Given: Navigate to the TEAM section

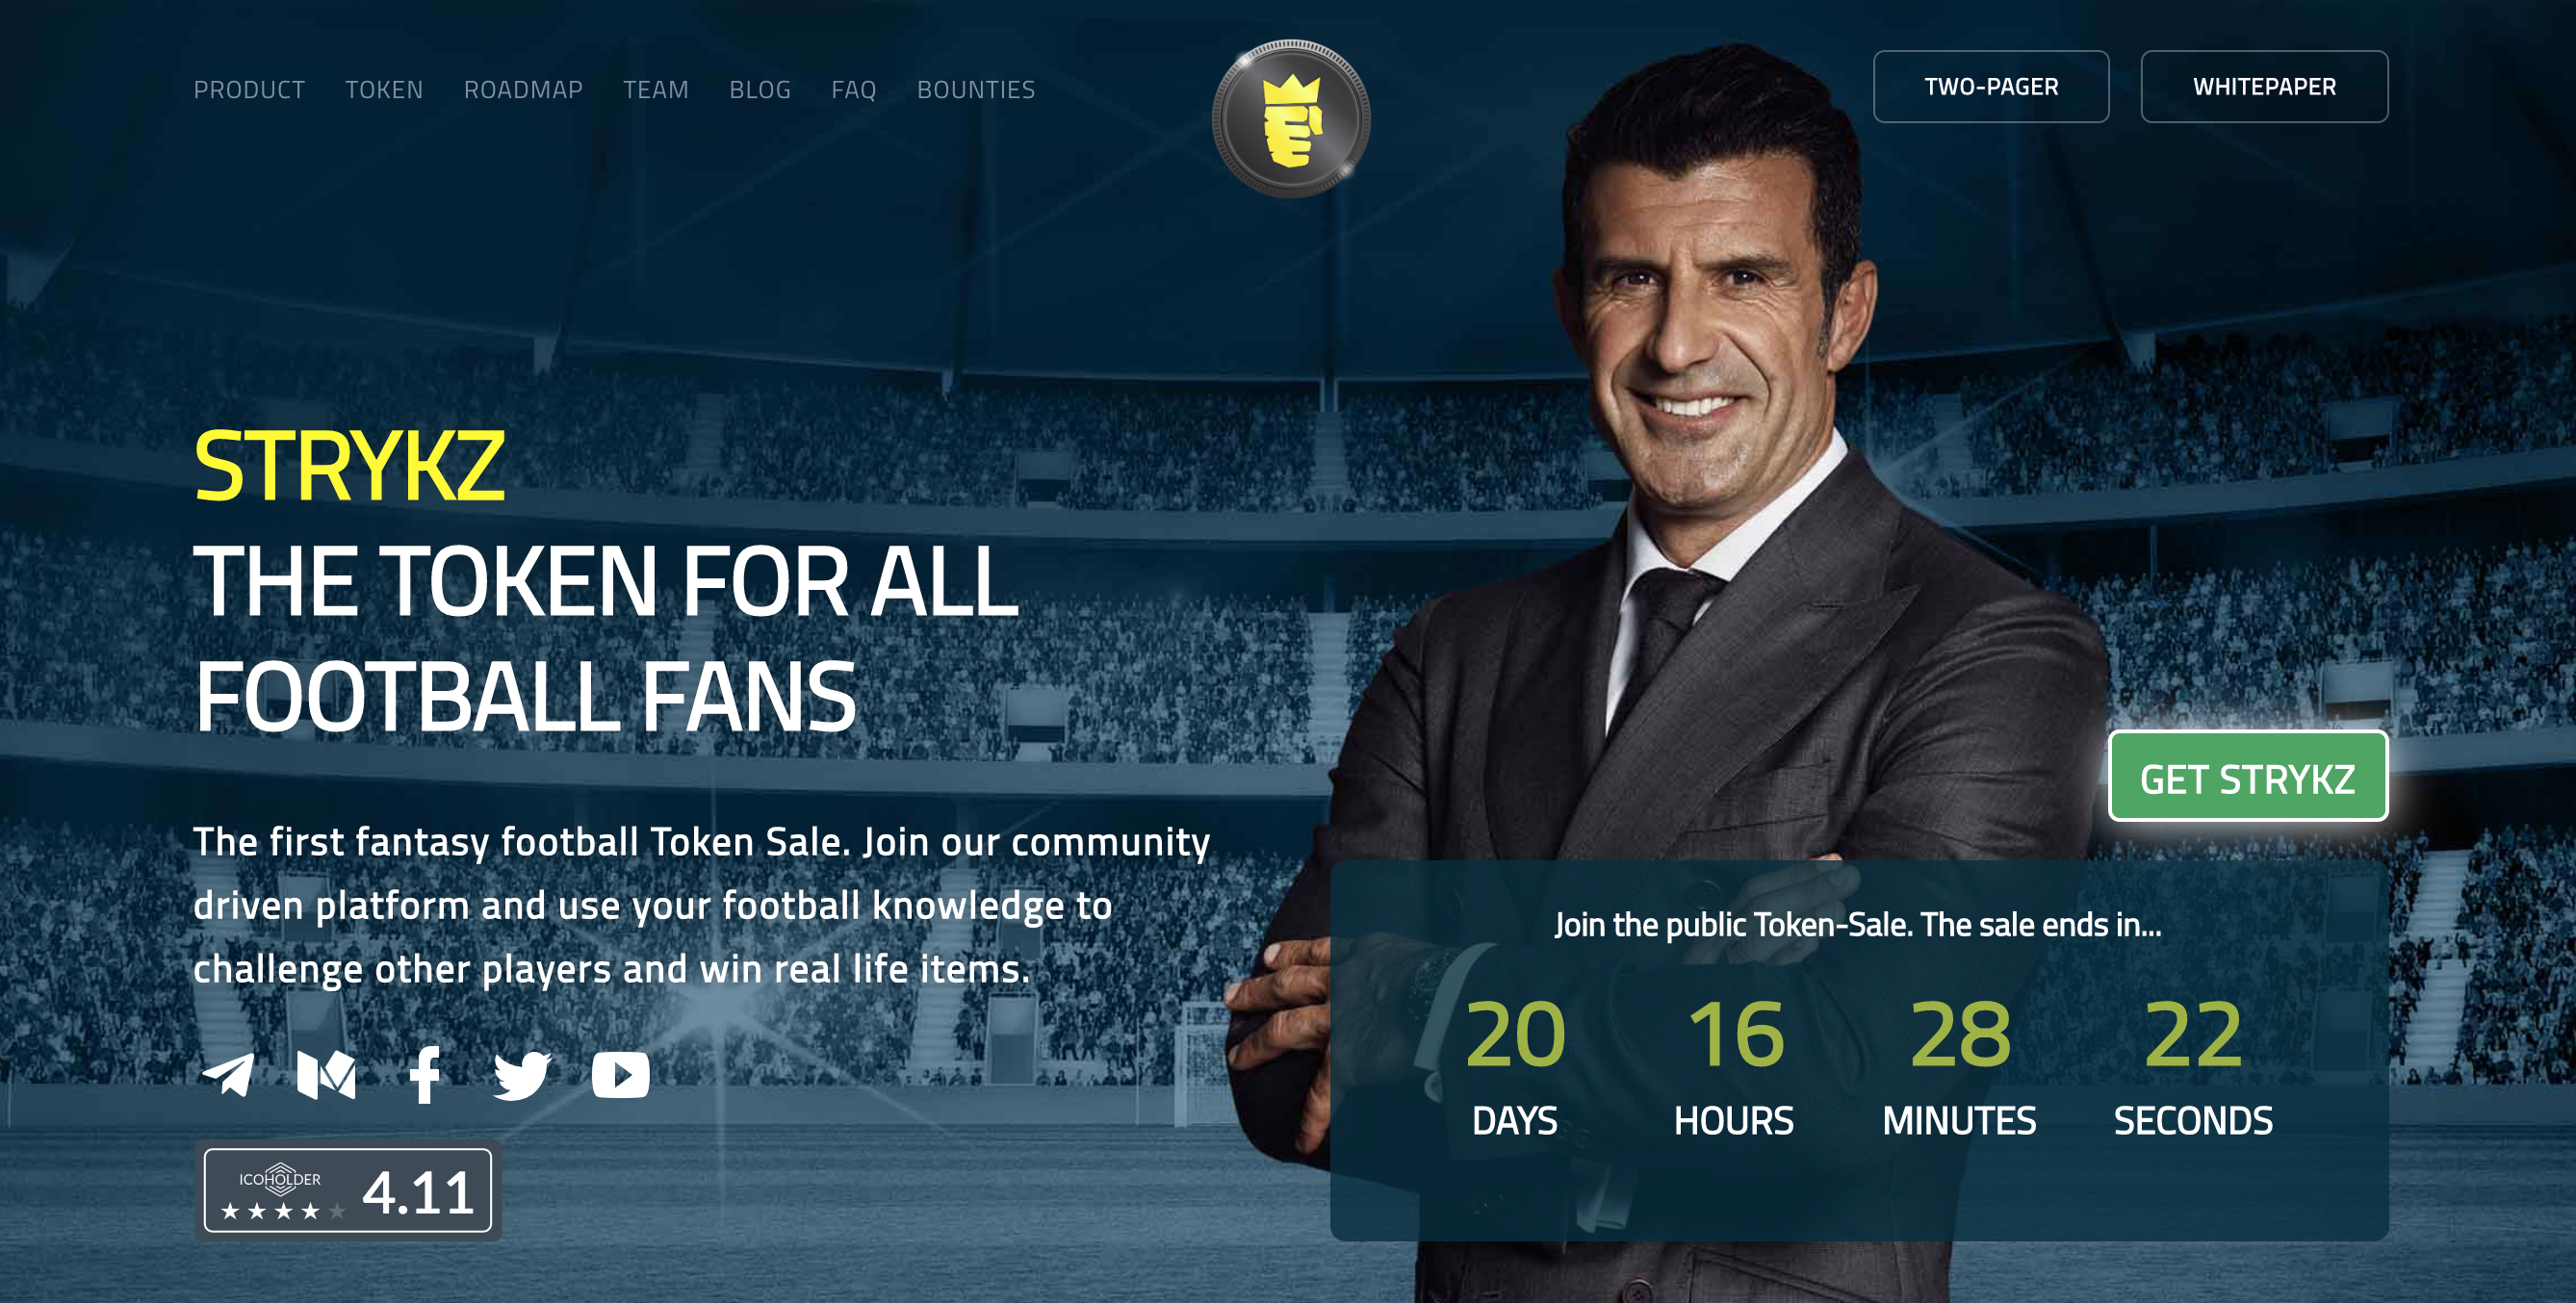Looking at the screenshot, I should tap(656, 90).
